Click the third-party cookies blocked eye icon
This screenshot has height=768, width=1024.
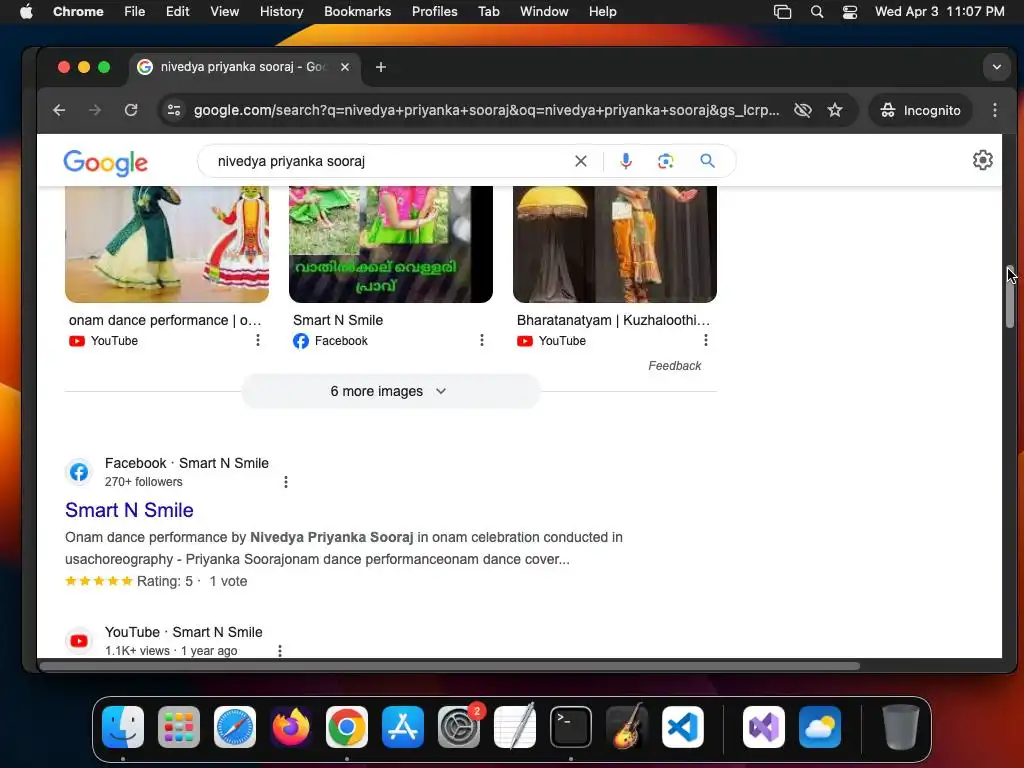(x=803, y=110)
